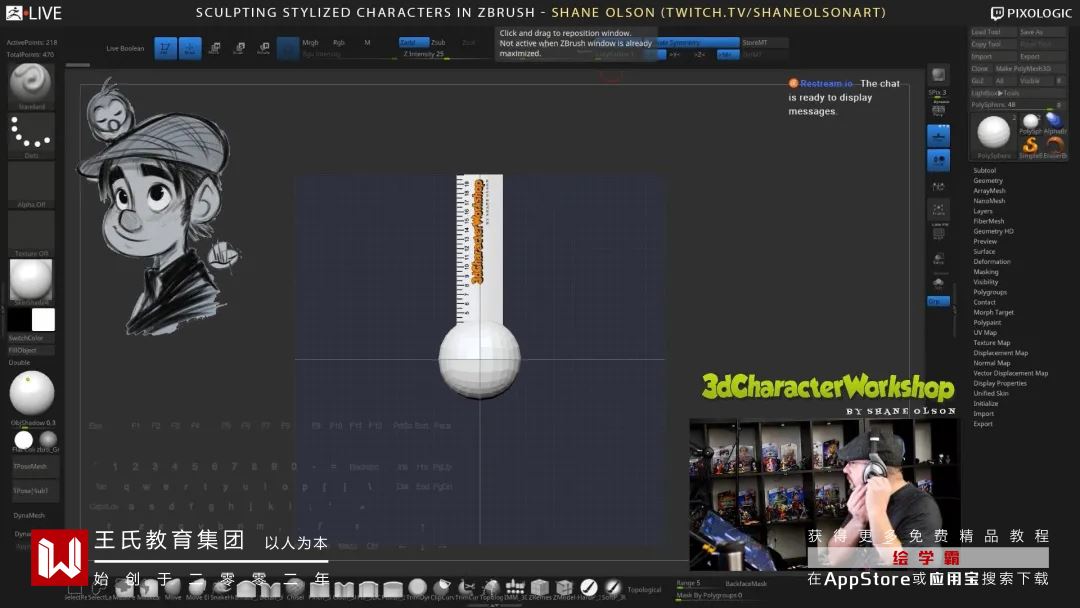Image resolution: width=1080 pixels, height=608 pixels.
Task: Open the SkinShade4 material picker
Action: pos(30,282)
